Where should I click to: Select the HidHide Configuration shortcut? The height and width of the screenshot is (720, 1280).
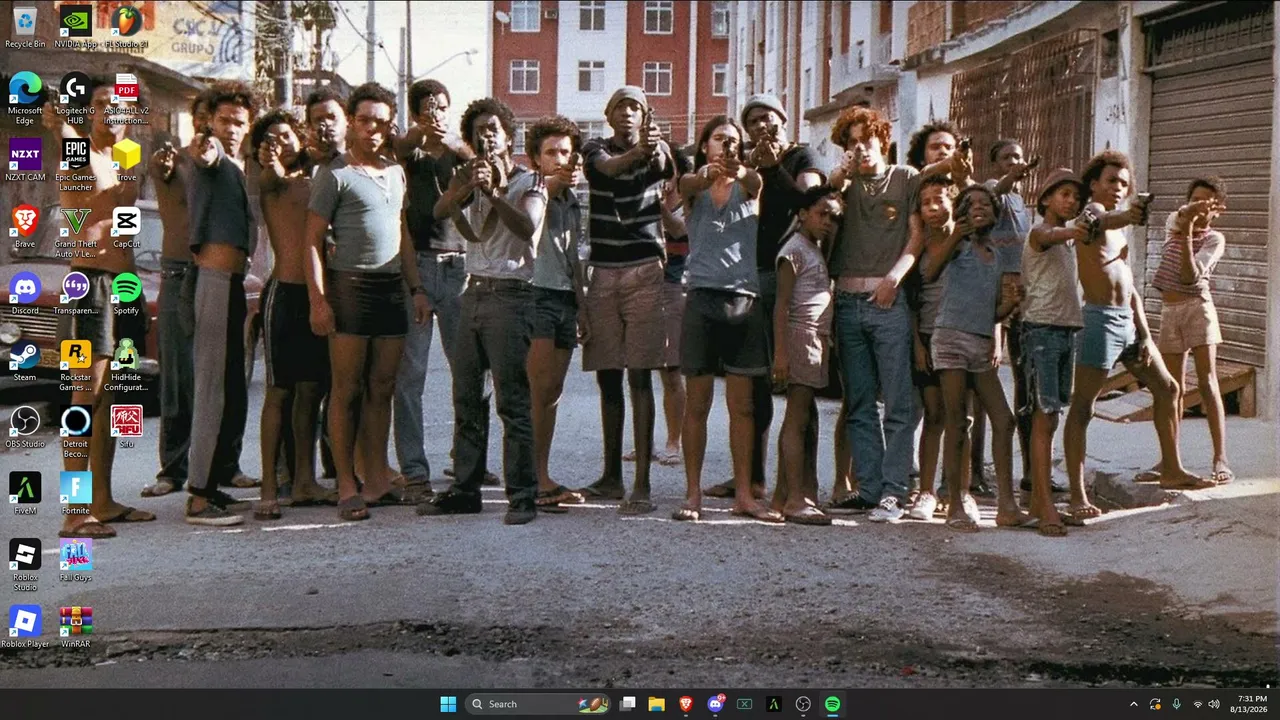[126, 366]
